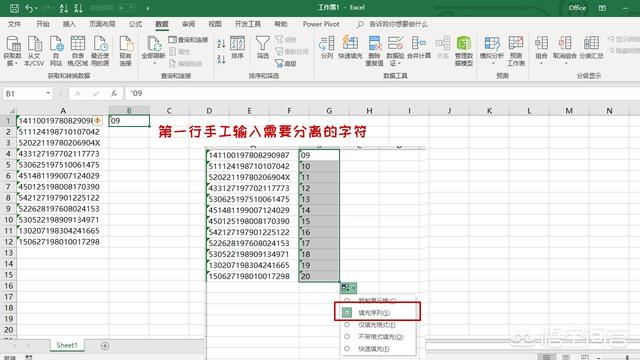Select cell A12 containing 150627198010017298
Image resolution: width=640 pixels, height=360 pixels.
pyautogui.click(x=62, y=242)
